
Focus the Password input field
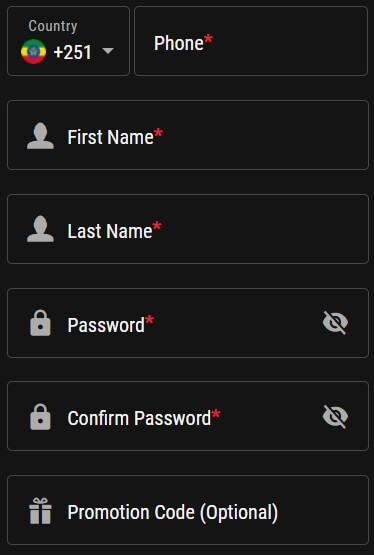(x=188, y=323)
